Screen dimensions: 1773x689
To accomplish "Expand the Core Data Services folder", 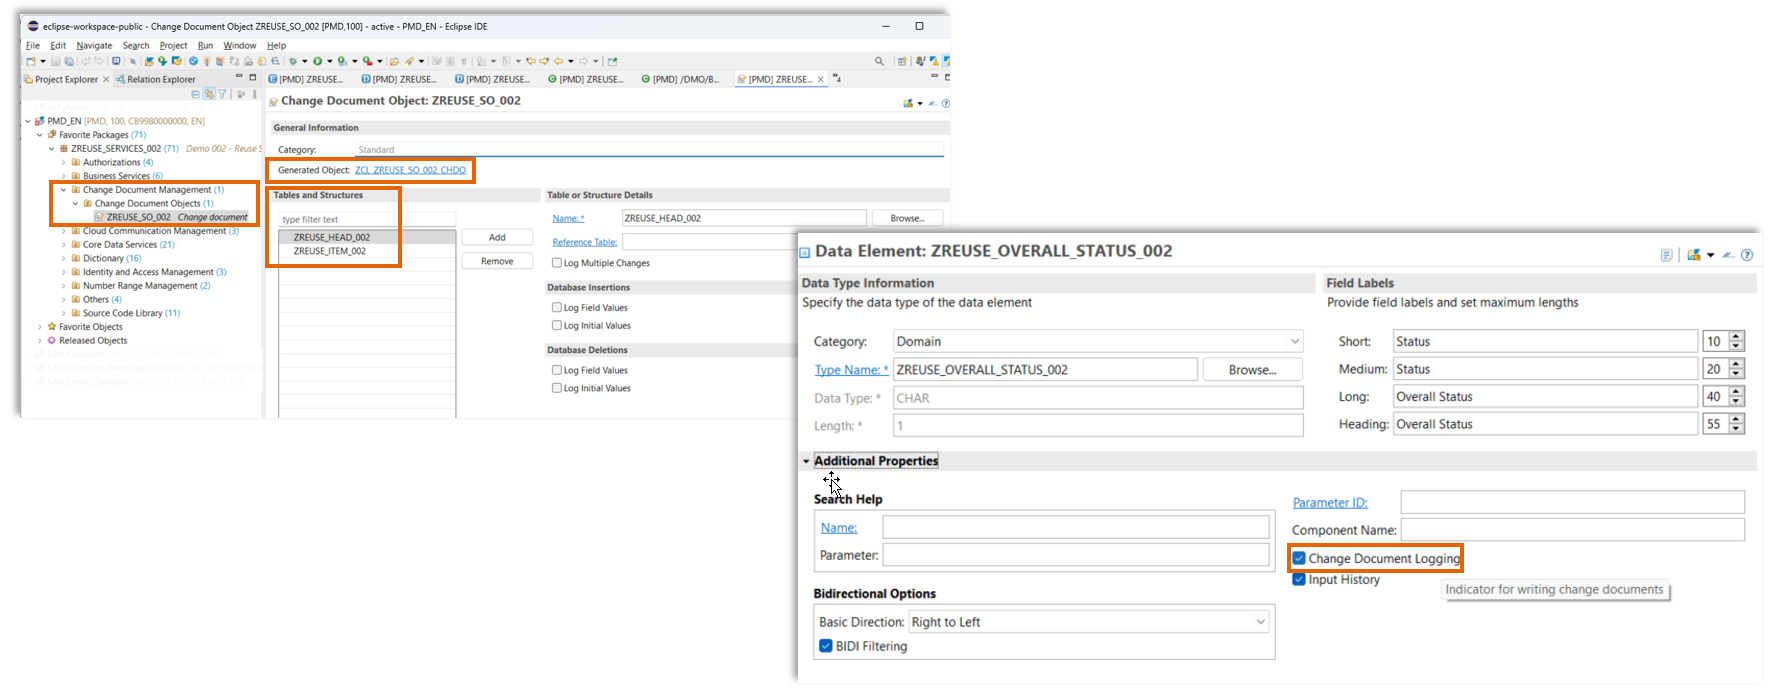I will click(x=64, y=244).
